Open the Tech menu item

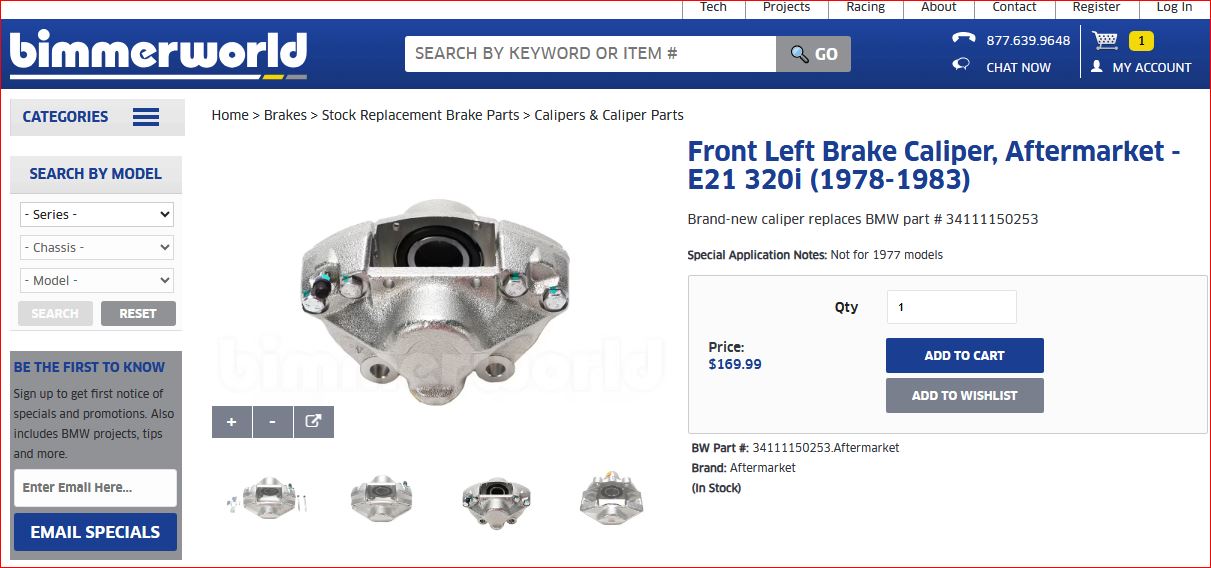[x=713, y=7]
